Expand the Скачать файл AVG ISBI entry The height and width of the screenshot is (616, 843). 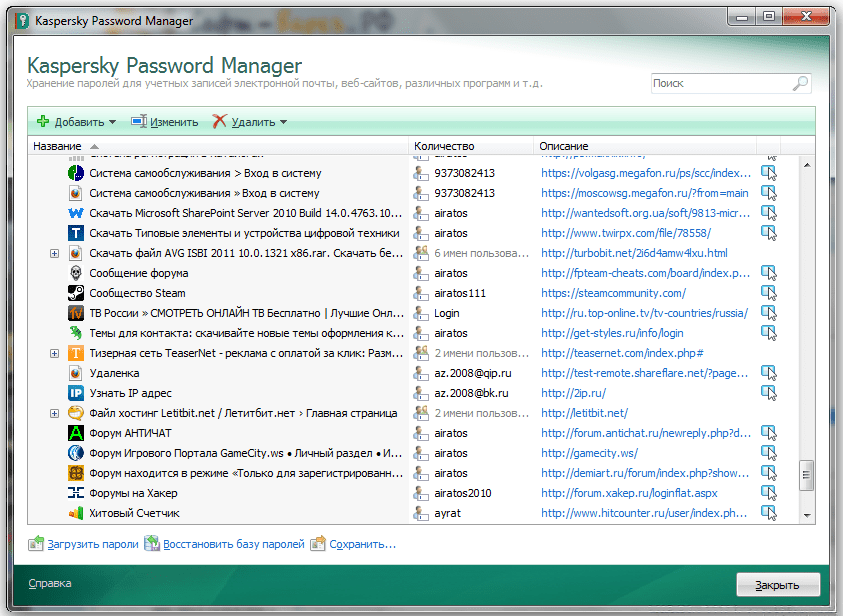[54, 253]
